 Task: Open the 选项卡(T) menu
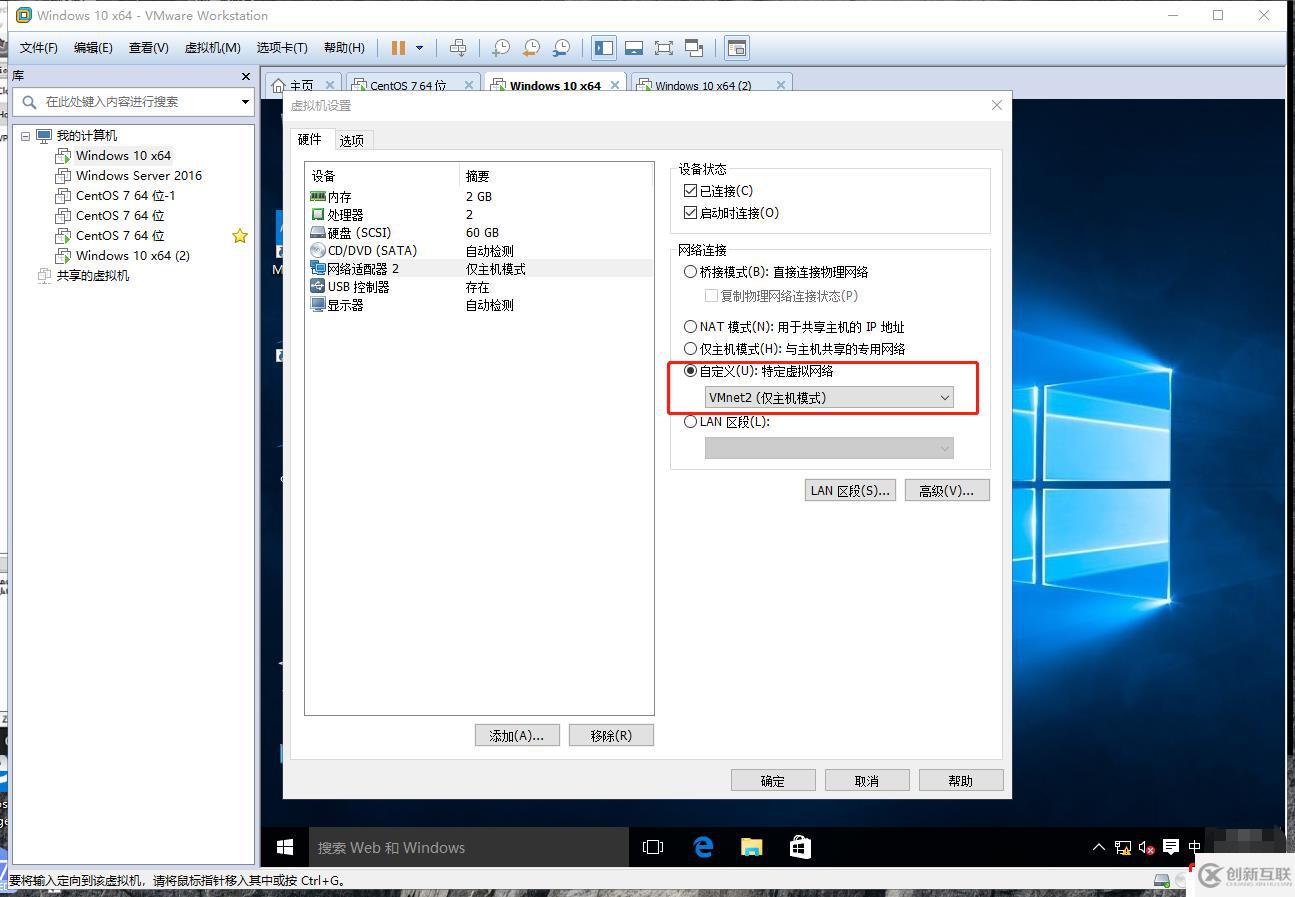click(x=282, y=48)
